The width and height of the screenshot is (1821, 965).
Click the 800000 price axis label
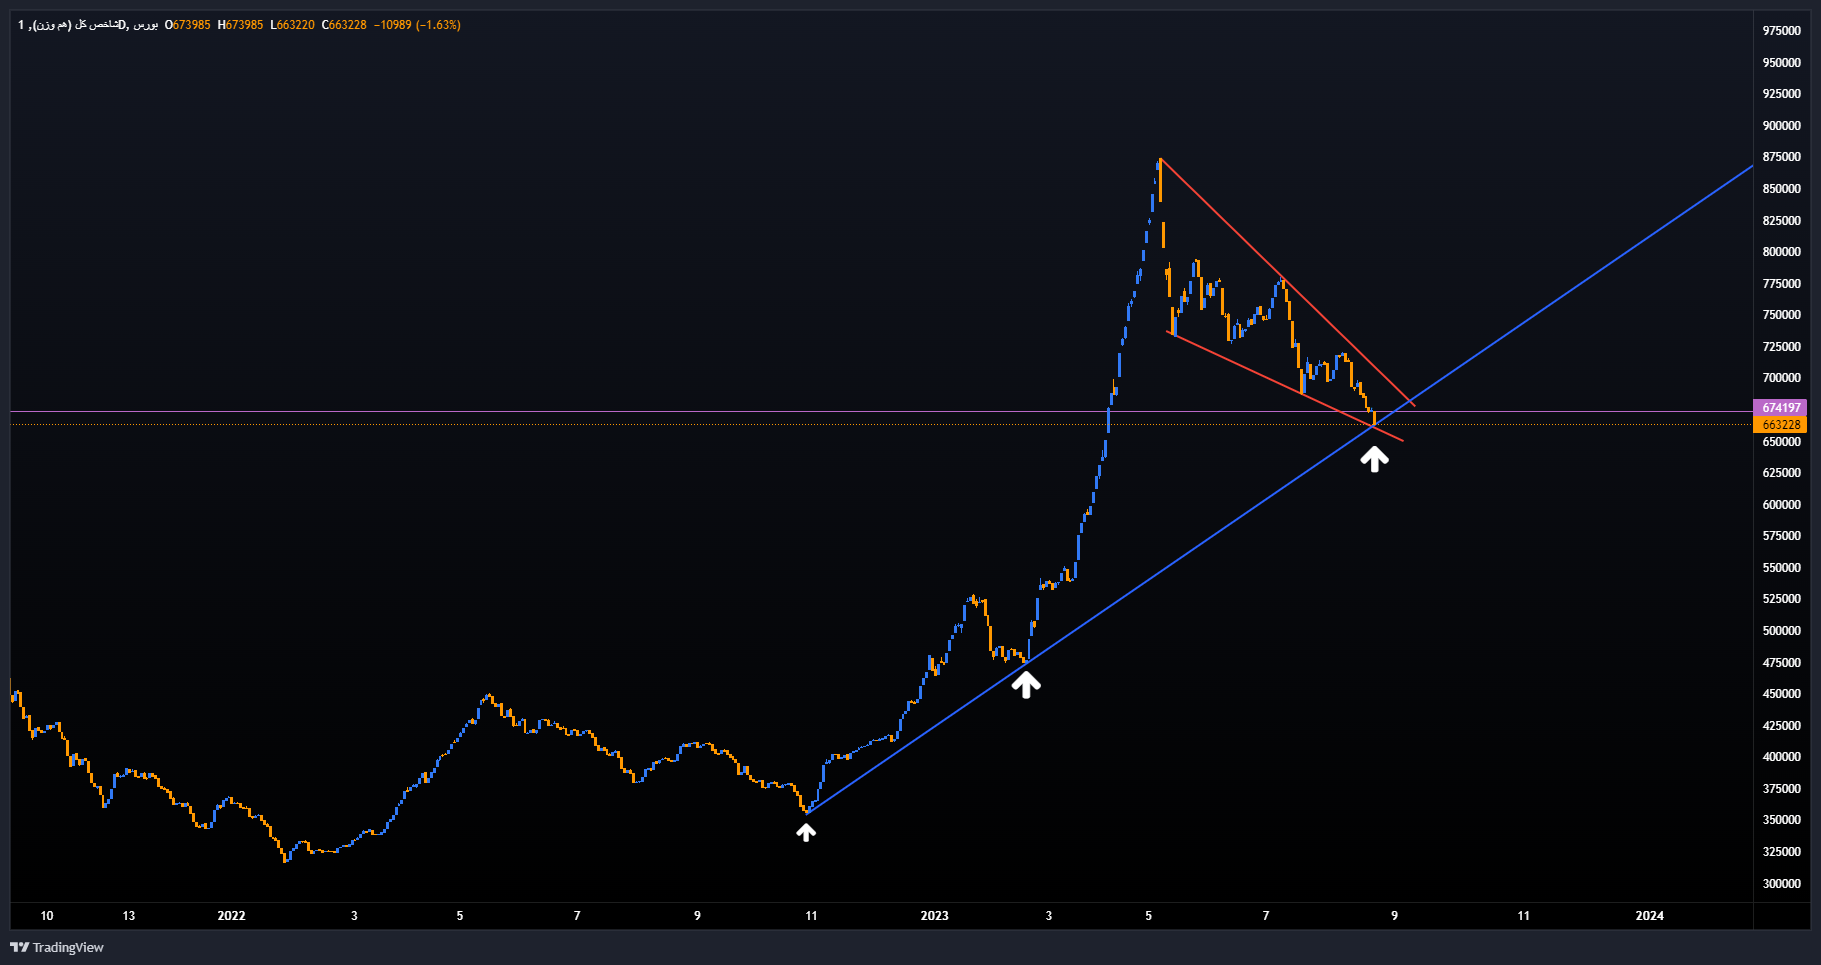tap(1782, 252)
